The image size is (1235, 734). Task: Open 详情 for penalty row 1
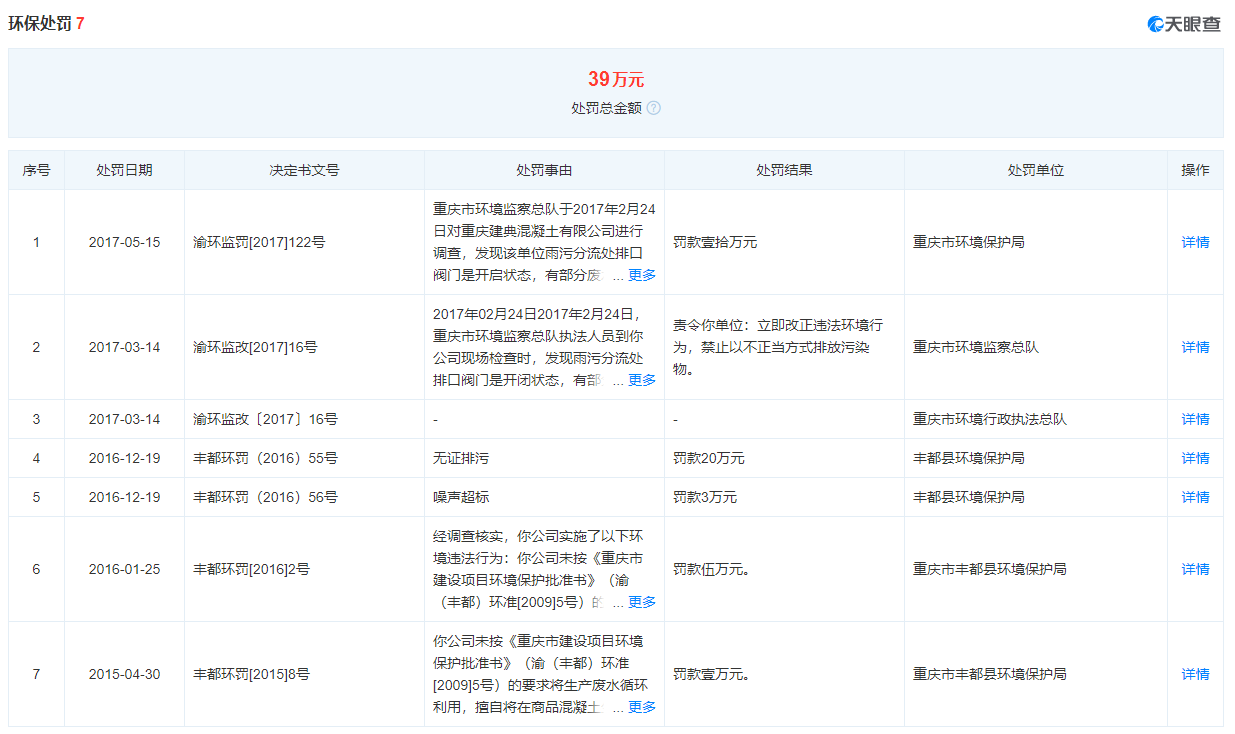tap(1195, 242)
